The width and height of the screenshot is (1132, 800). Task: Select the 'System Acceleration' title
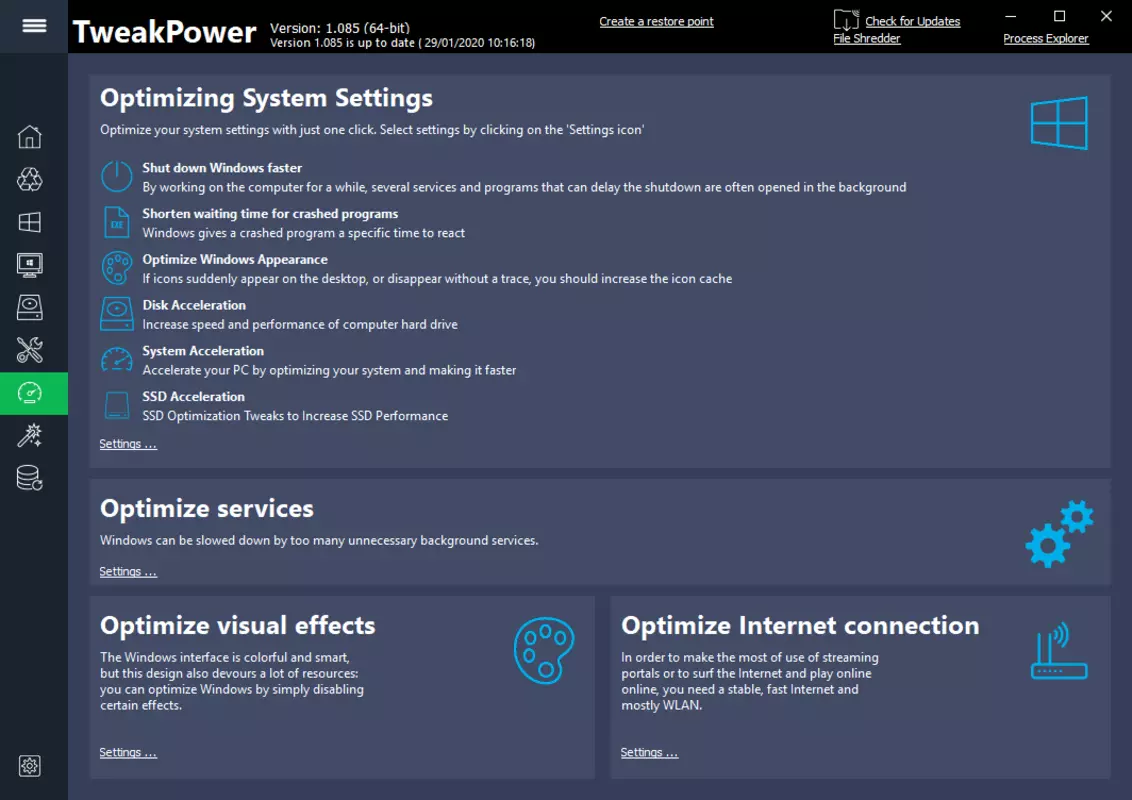pyautogui.click(x=203, y=351)
